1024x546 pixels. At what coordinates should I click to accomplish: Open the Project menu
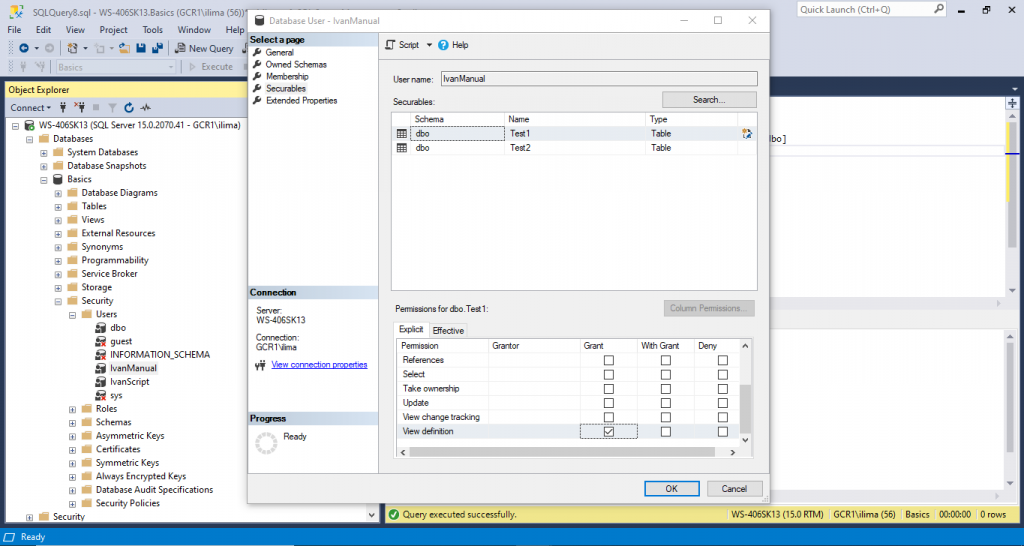[114, 29]
